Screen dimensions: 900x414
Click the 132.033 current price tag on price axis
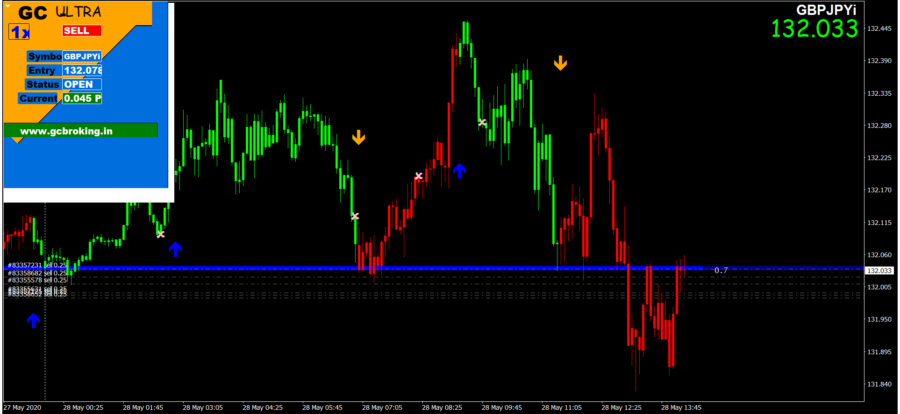coord(879,270)
